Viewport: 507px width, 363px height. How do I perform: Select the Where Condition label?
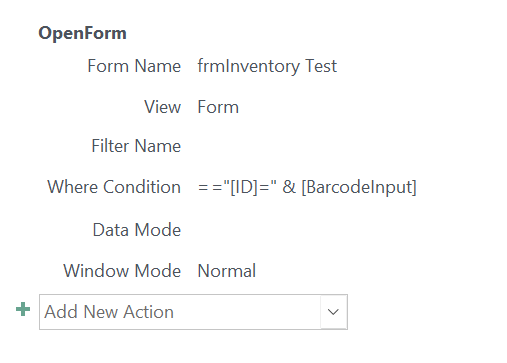point(114,187)
